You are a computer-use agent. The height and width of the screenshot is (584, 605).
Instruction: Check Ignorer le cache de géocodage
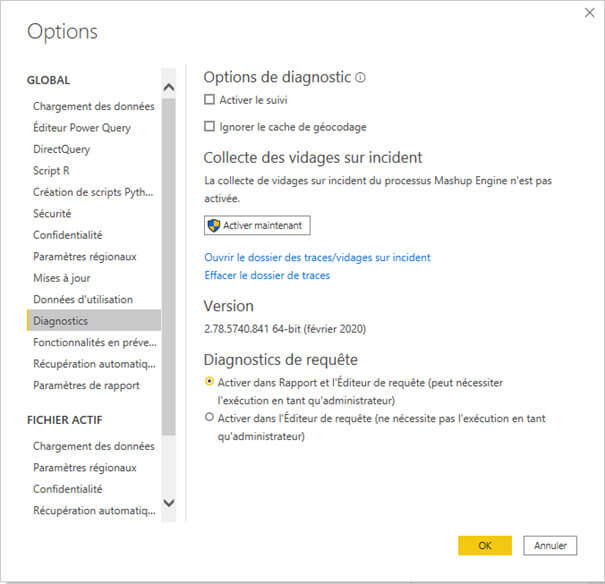pyautogui.click(x=209, y=126)
